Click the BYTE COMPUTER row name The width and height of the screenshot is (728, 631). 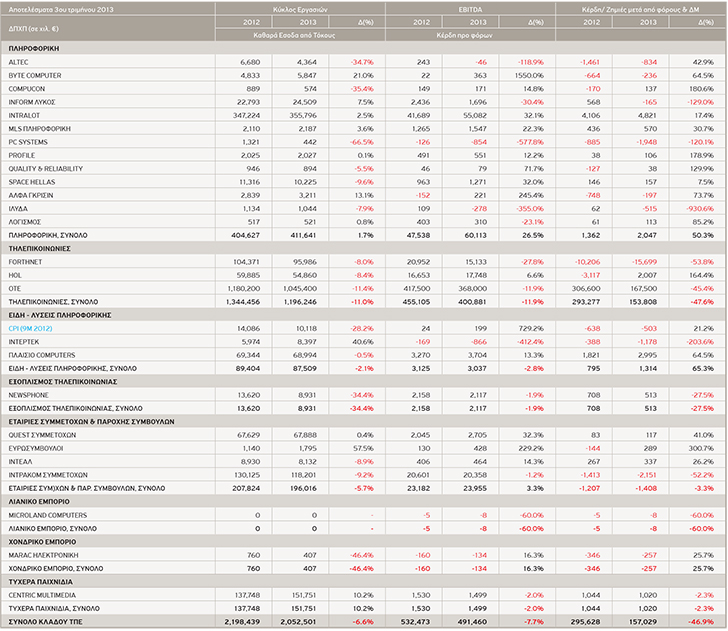(x=35, y=75)
